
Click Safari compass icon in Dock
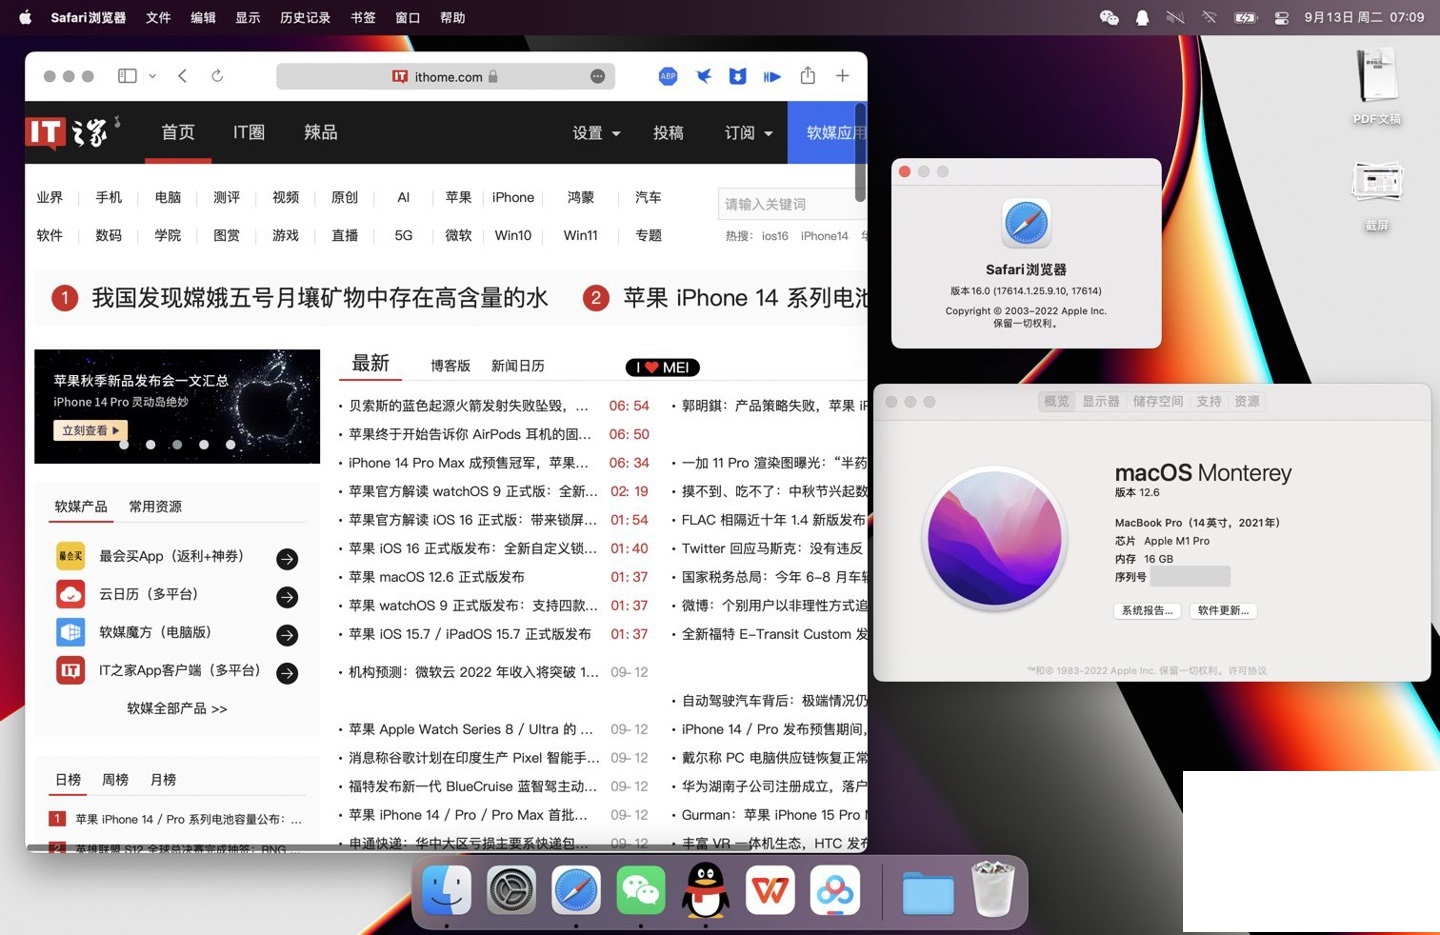(x=576, y=889)
